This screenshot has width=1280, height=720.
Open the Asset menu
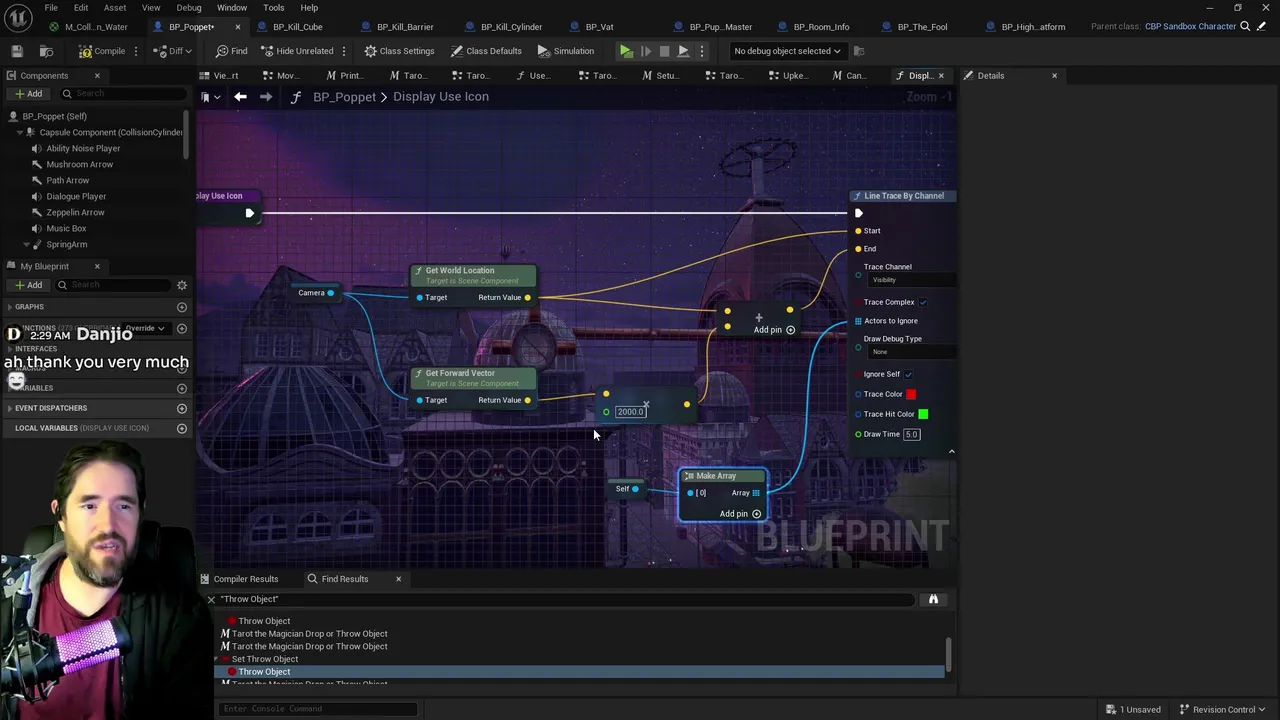(x=115, y=7)
